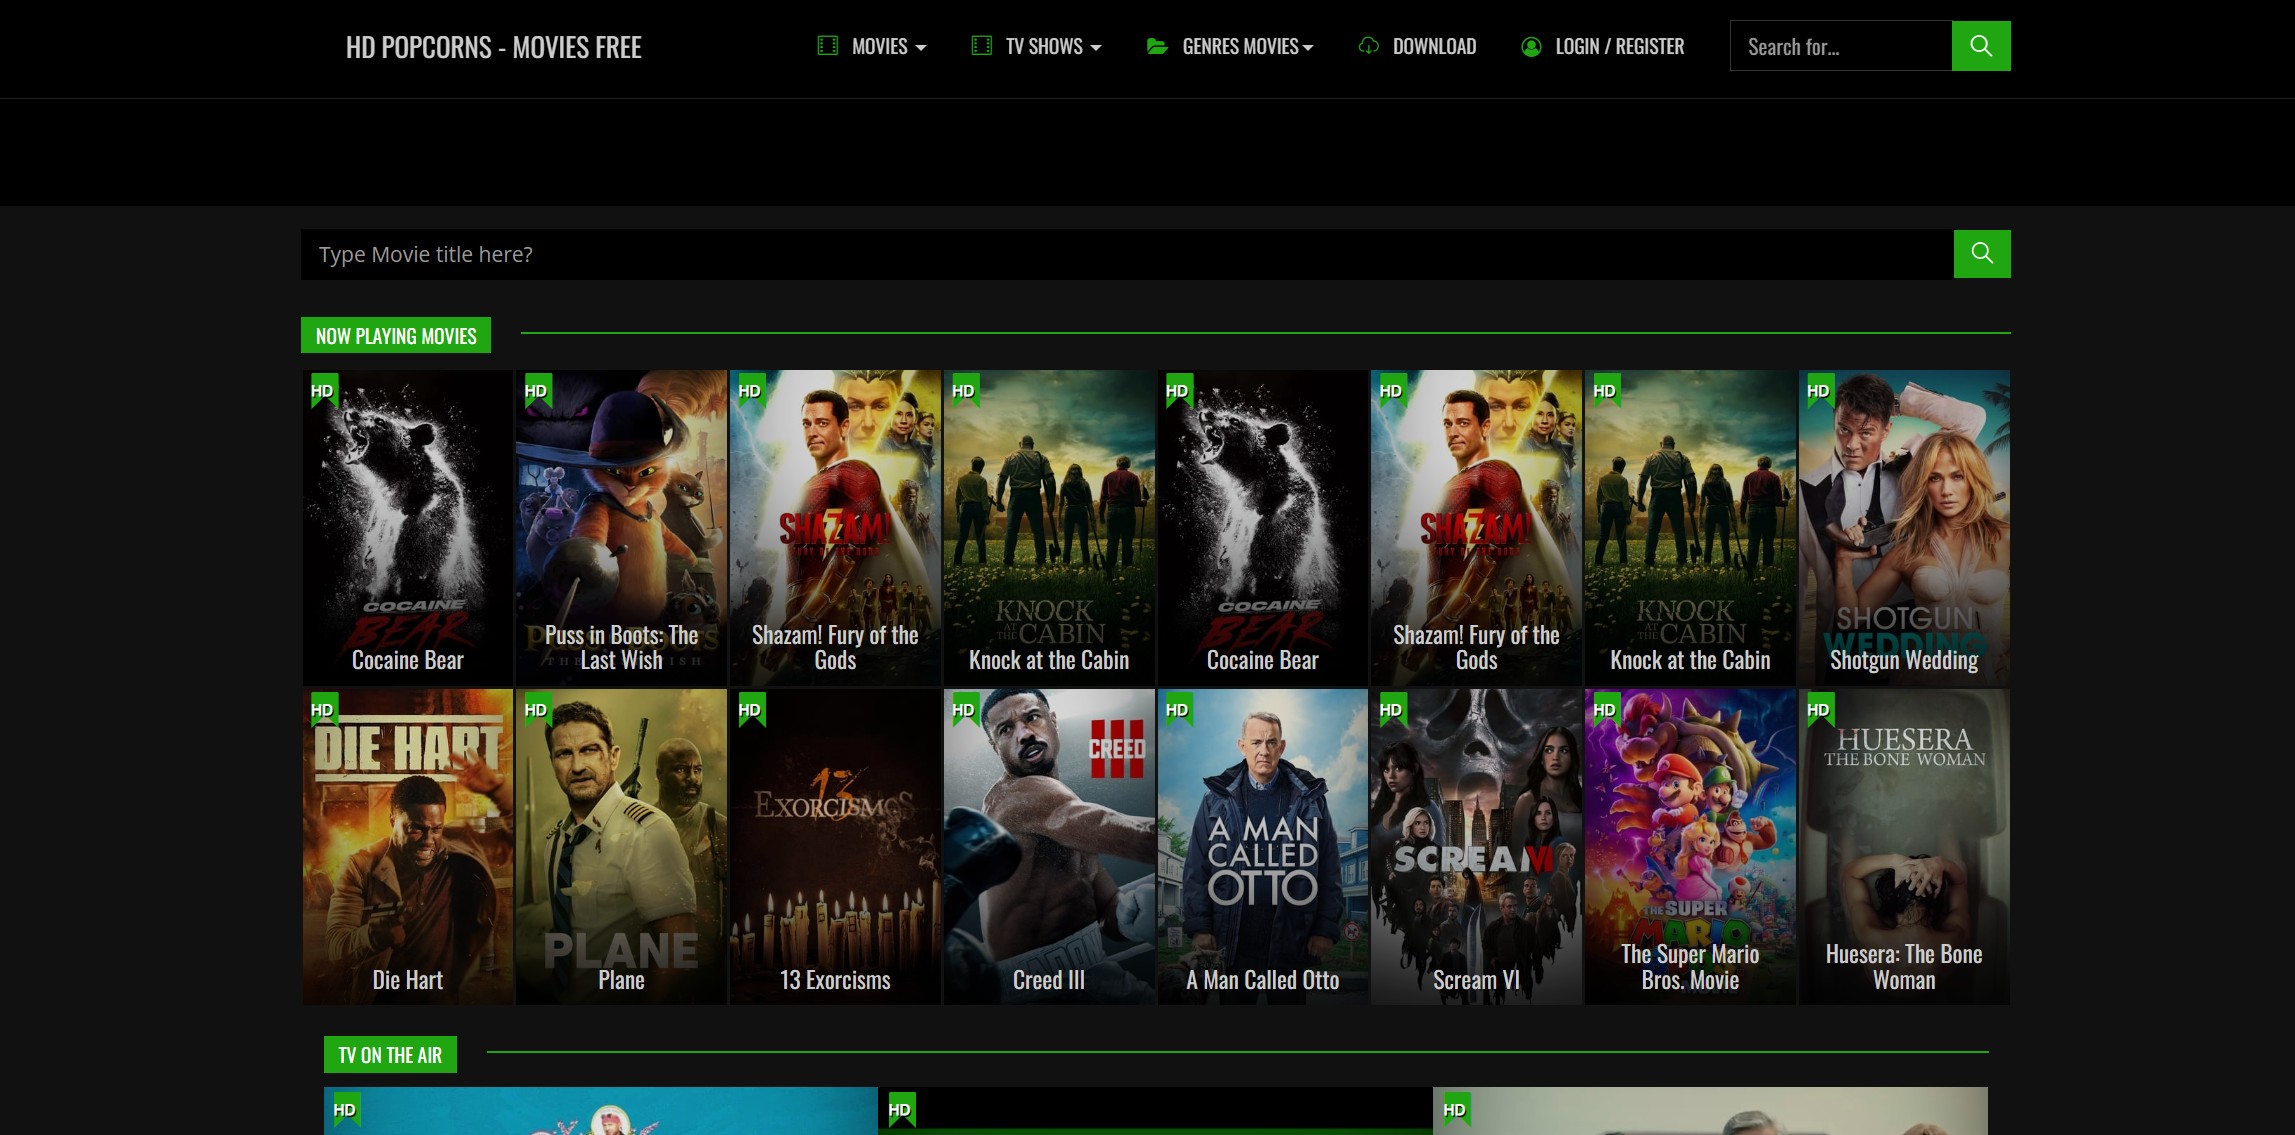The width and height of the screenshot is (2295, 1135).
Task: Open The Super Mario Bros. Movie poster
Action: pyautogui.click(x=1690, y=846)
